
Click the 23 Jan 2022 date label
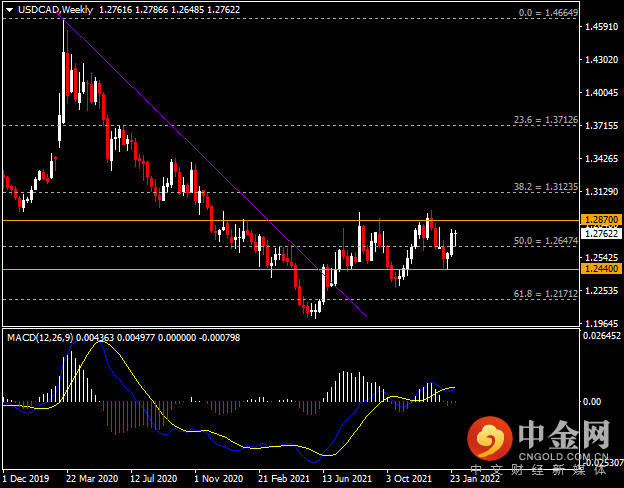(475, 478)
